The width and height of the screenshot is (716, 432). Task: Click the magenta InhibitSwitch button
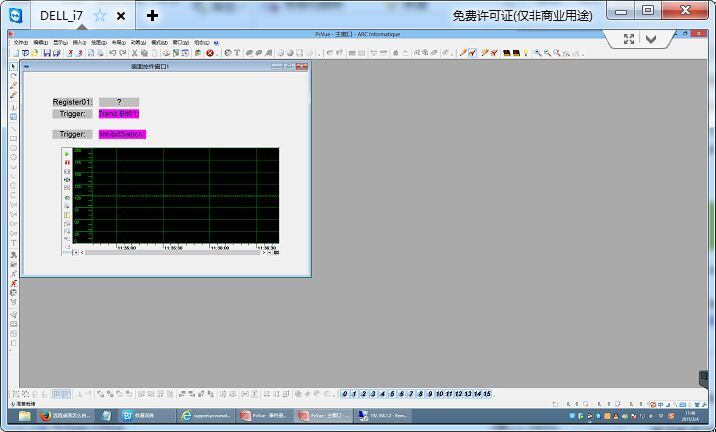[122, 134]
